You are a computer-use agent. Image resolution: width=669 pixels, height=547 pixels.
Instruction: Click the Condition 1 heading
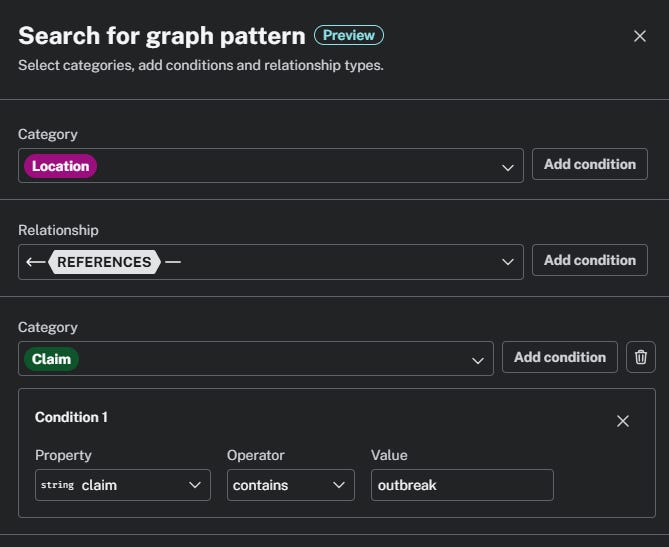[71, 417]
